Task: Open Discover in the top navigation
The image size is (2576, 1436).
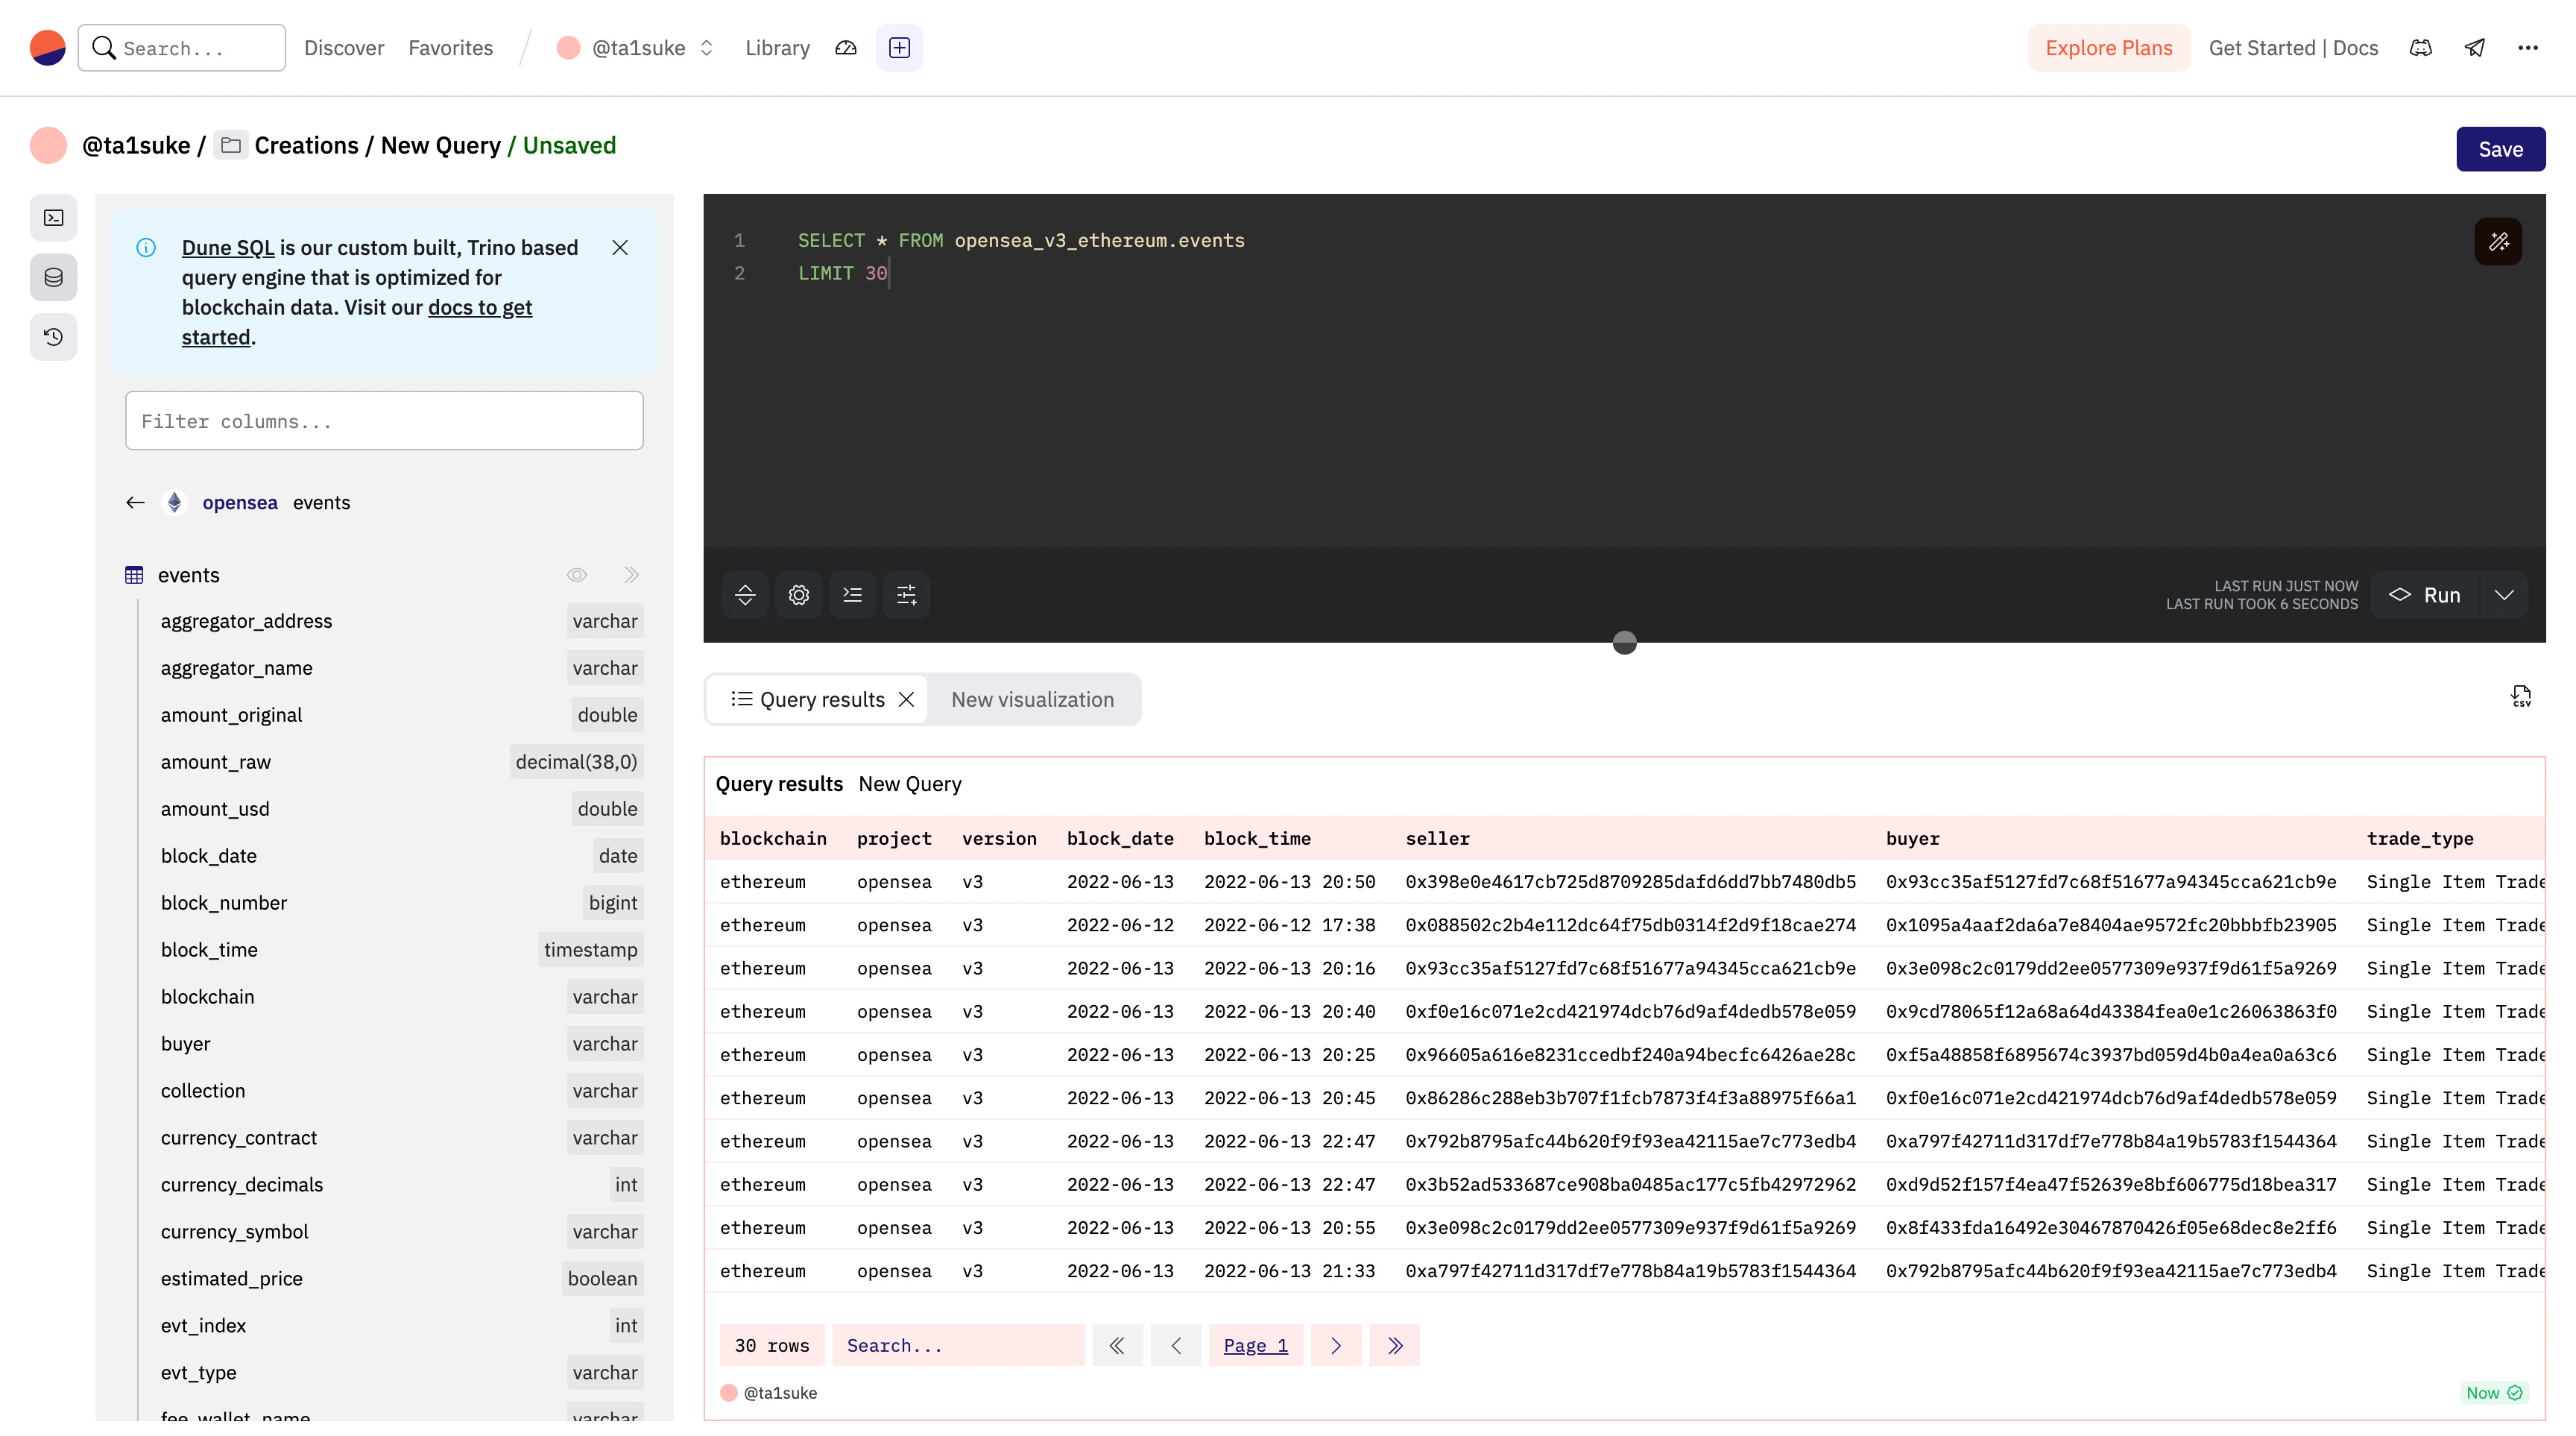Action: coord(343,47)
